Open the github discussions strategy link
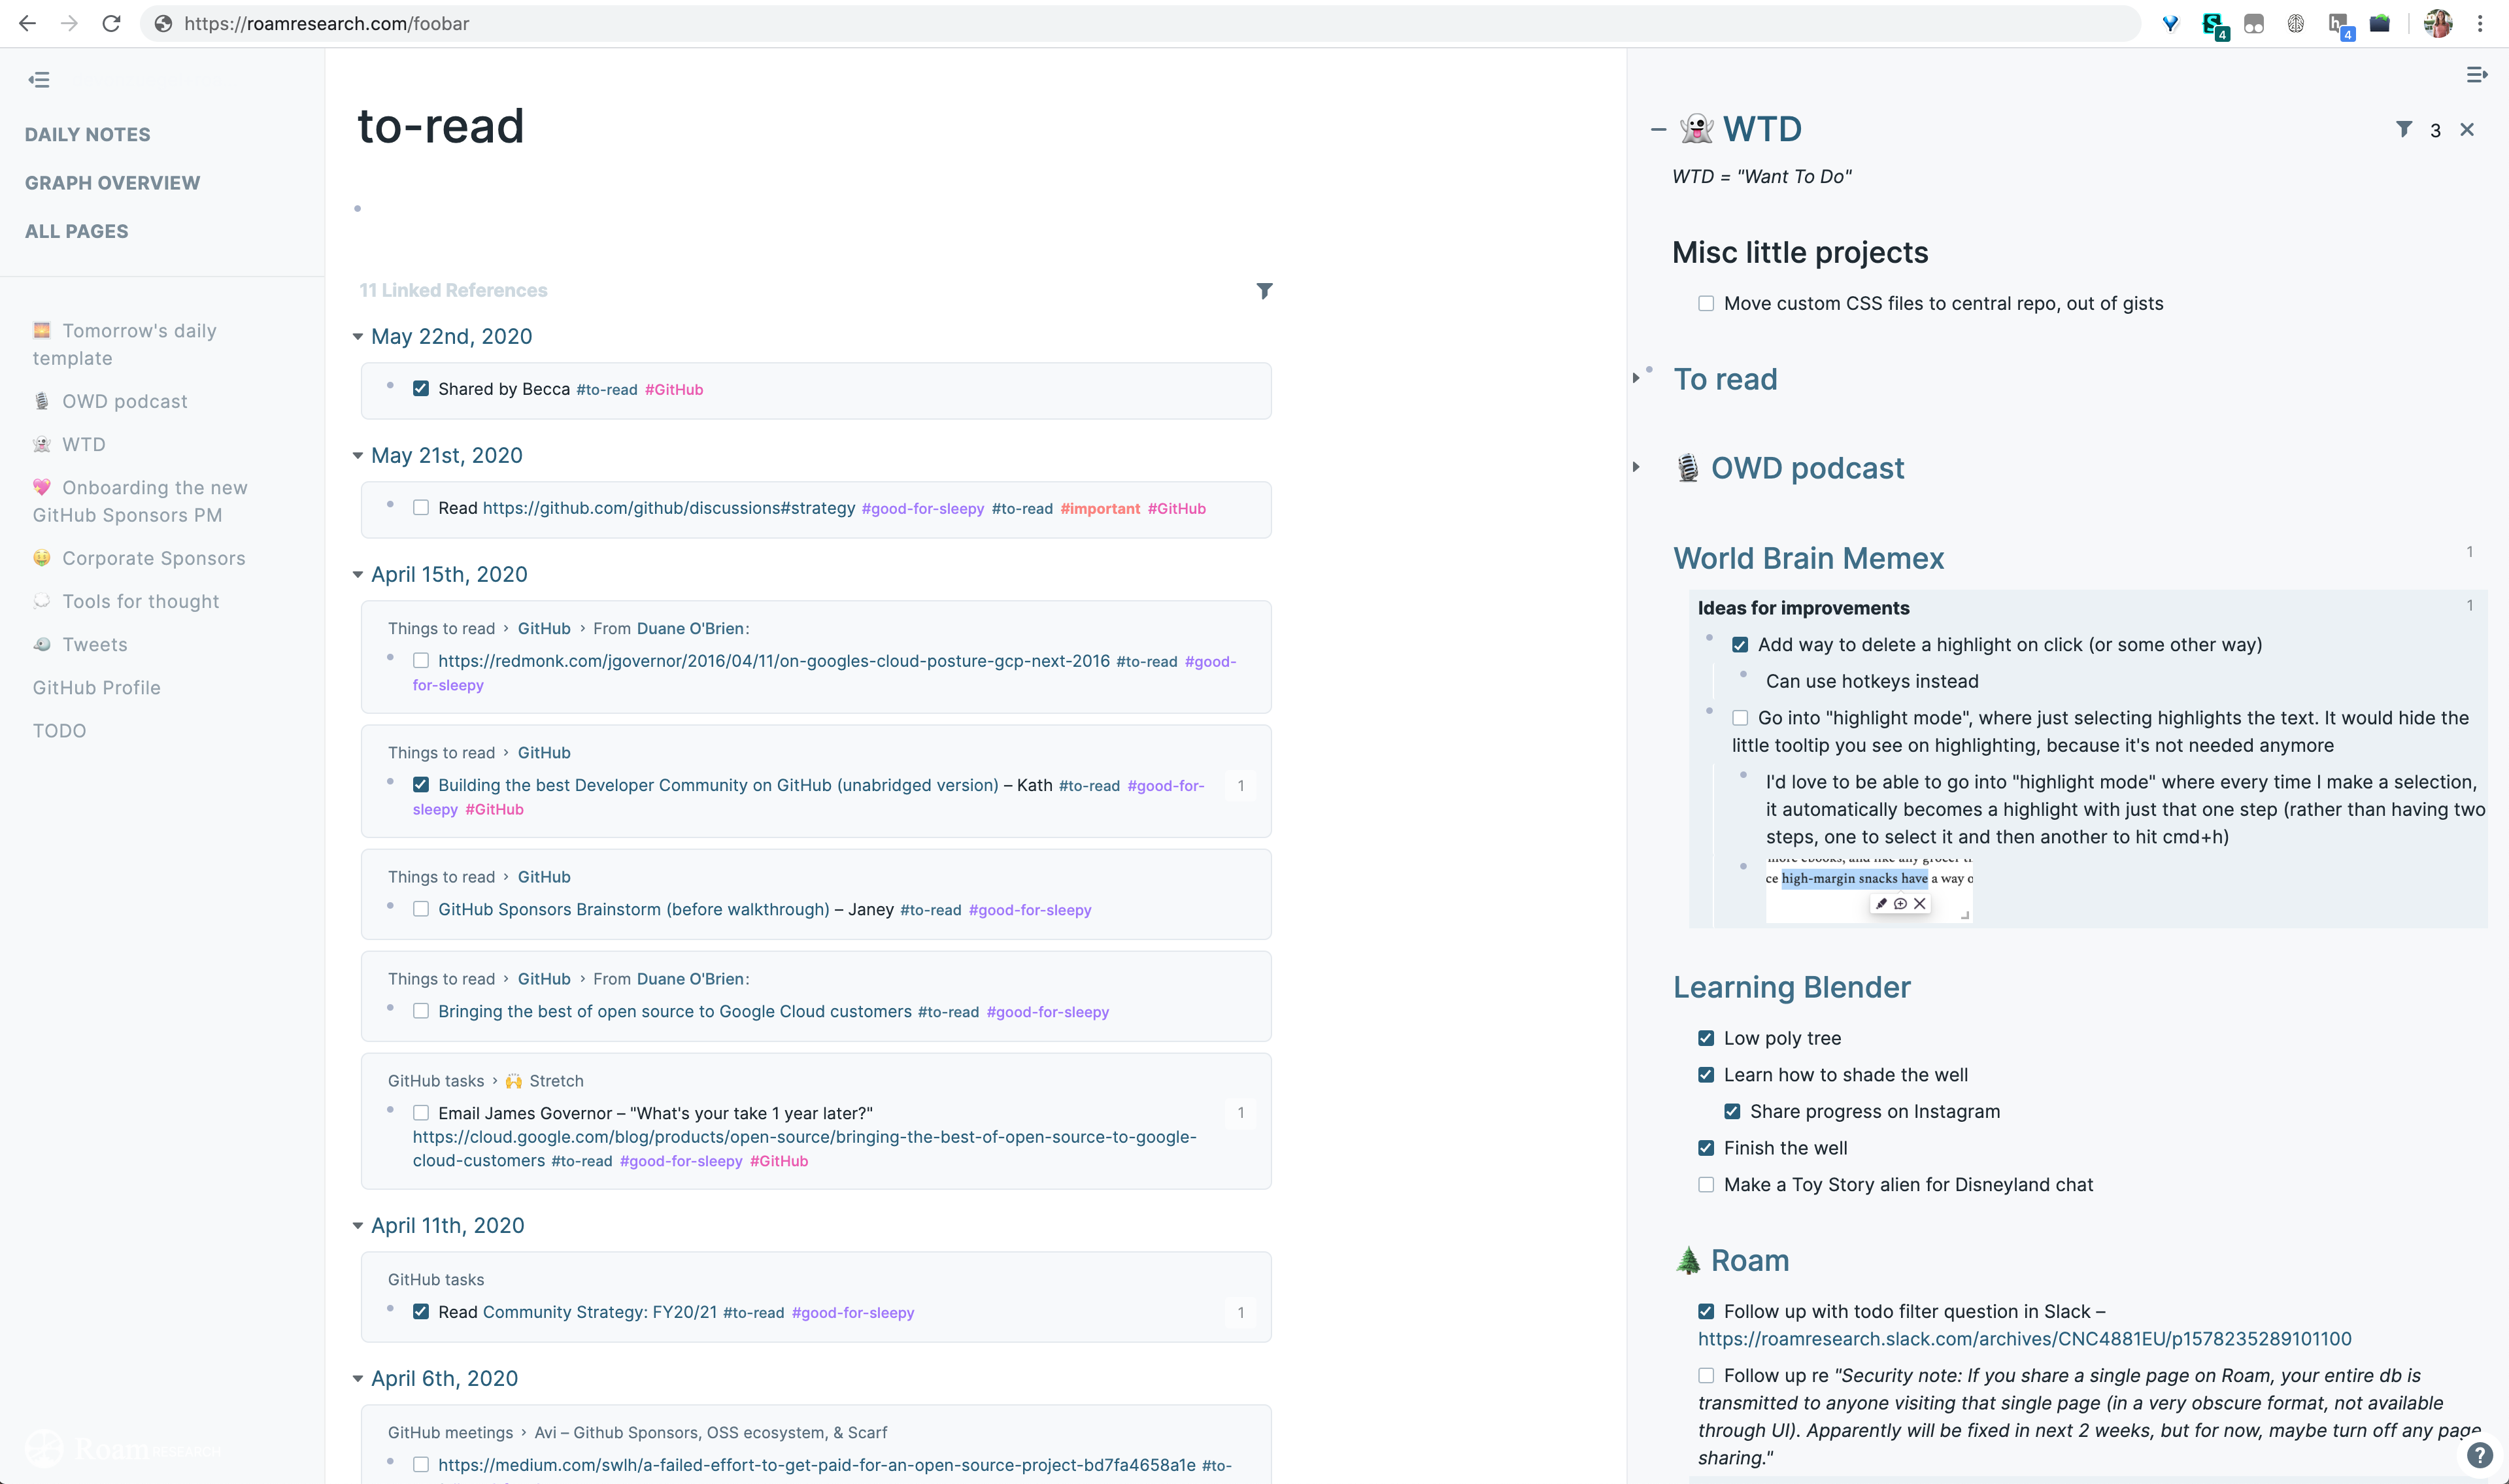Screen dimensions: 2509x1484 click(x=668, y=507)
